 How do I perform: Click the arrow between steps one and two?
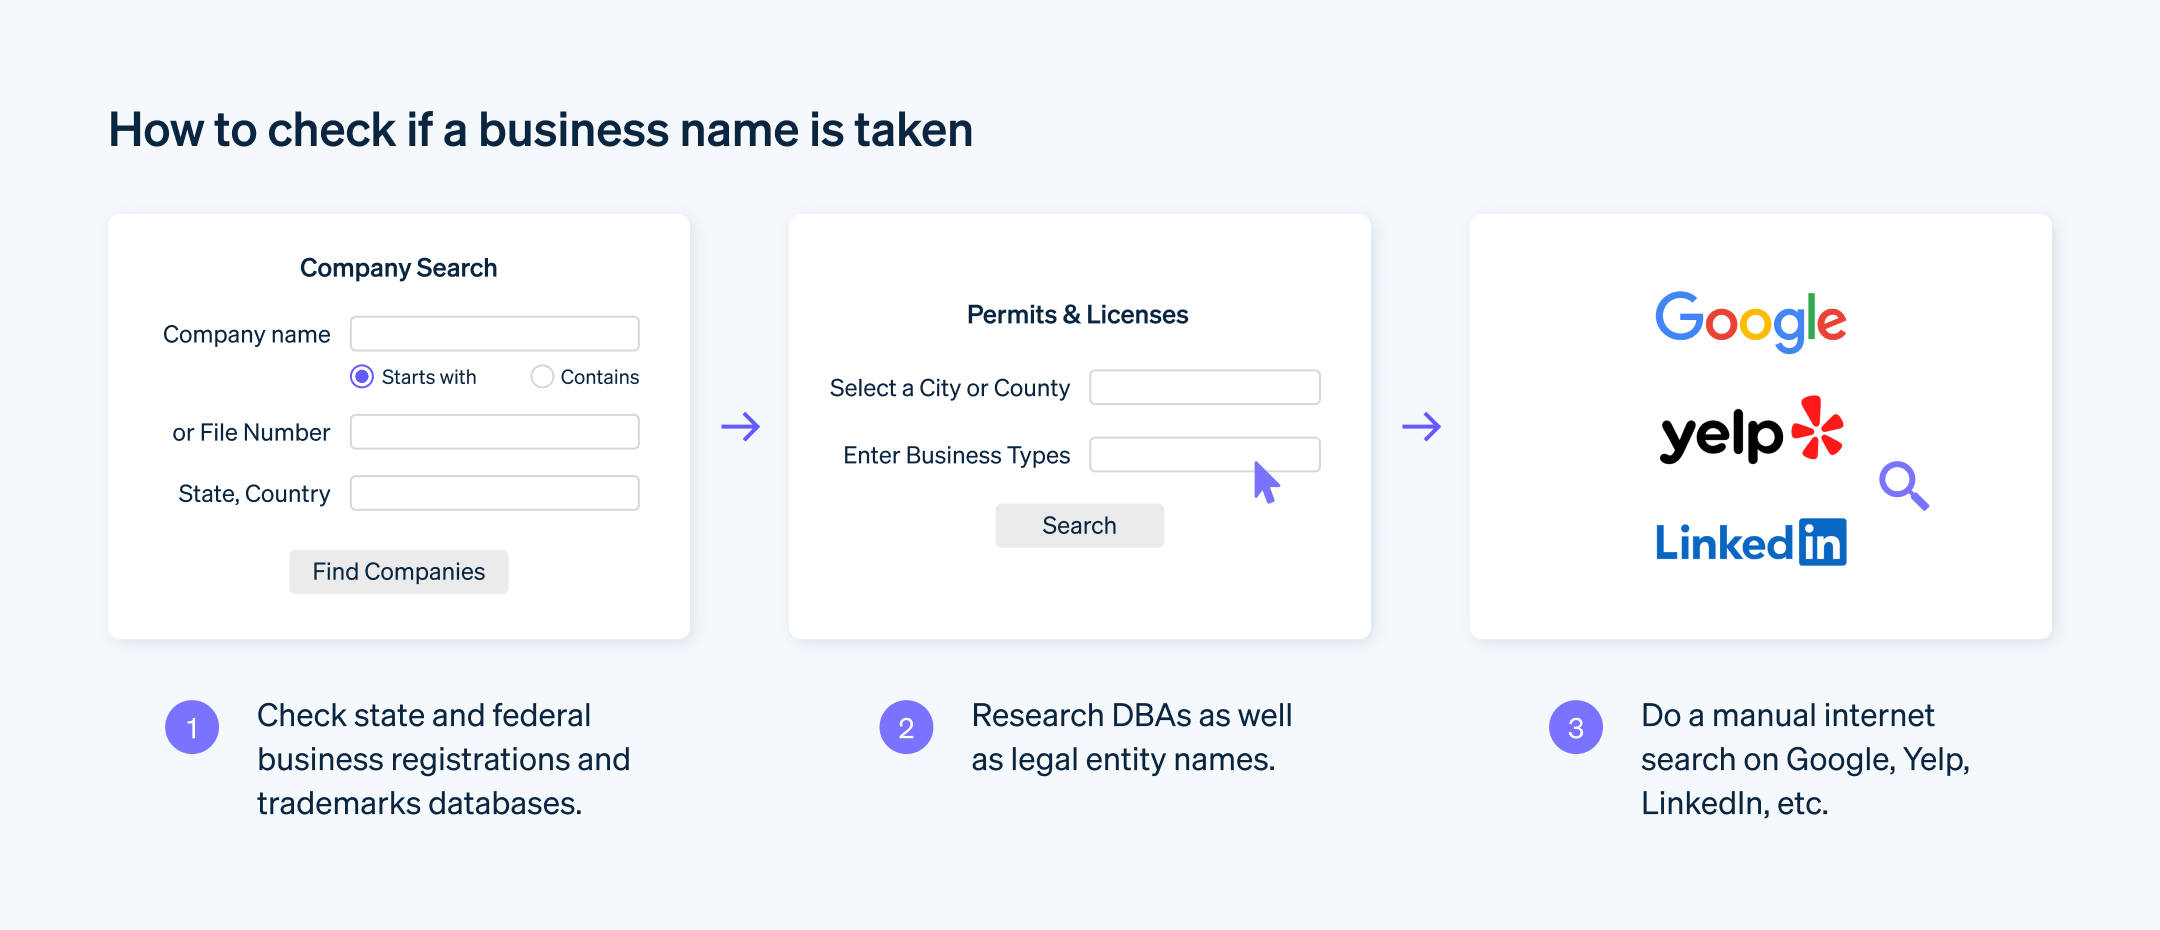(741, 427)
